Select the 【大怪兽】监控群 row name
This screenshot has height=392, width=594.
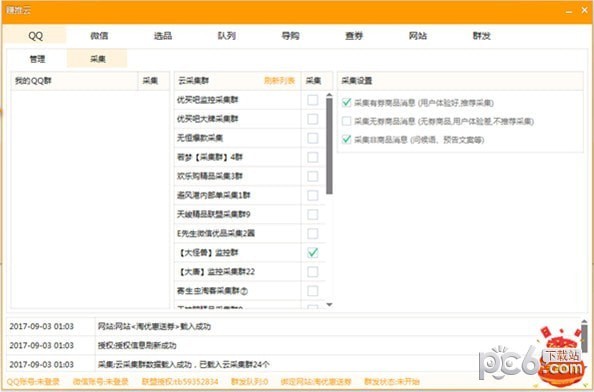pyautogui.click(x=207, y=253)
